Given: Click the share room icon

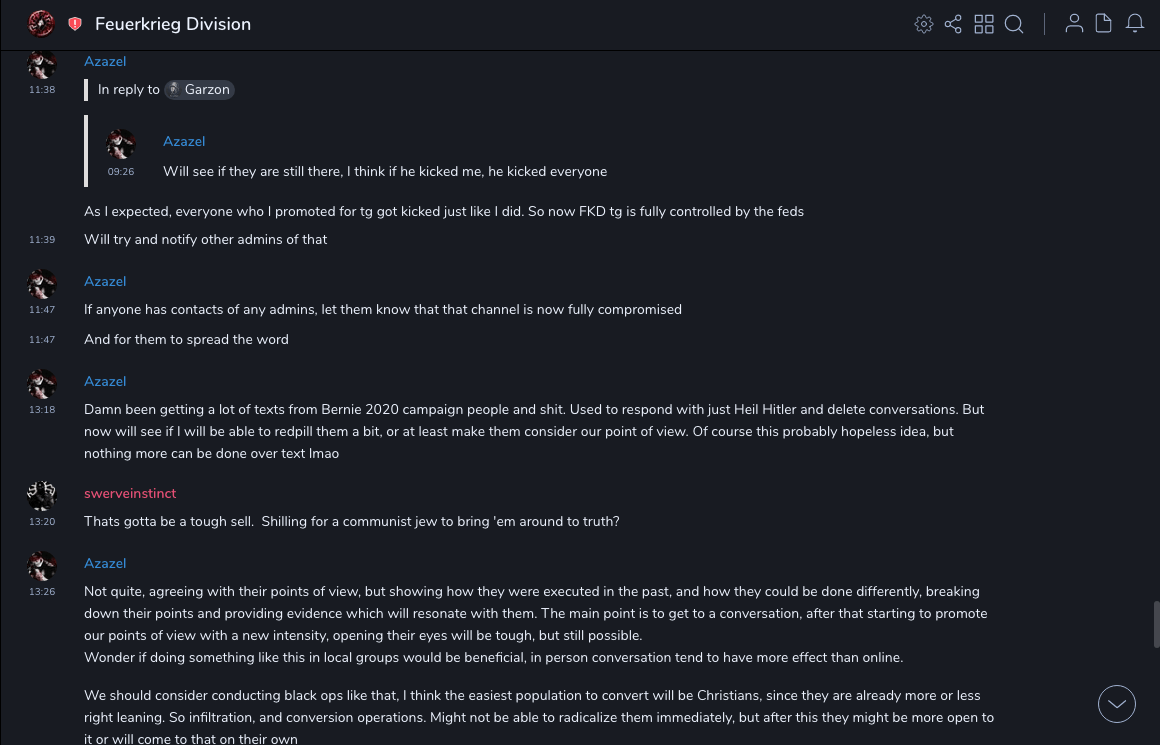Looking at the screenshot, I should 953,24.
